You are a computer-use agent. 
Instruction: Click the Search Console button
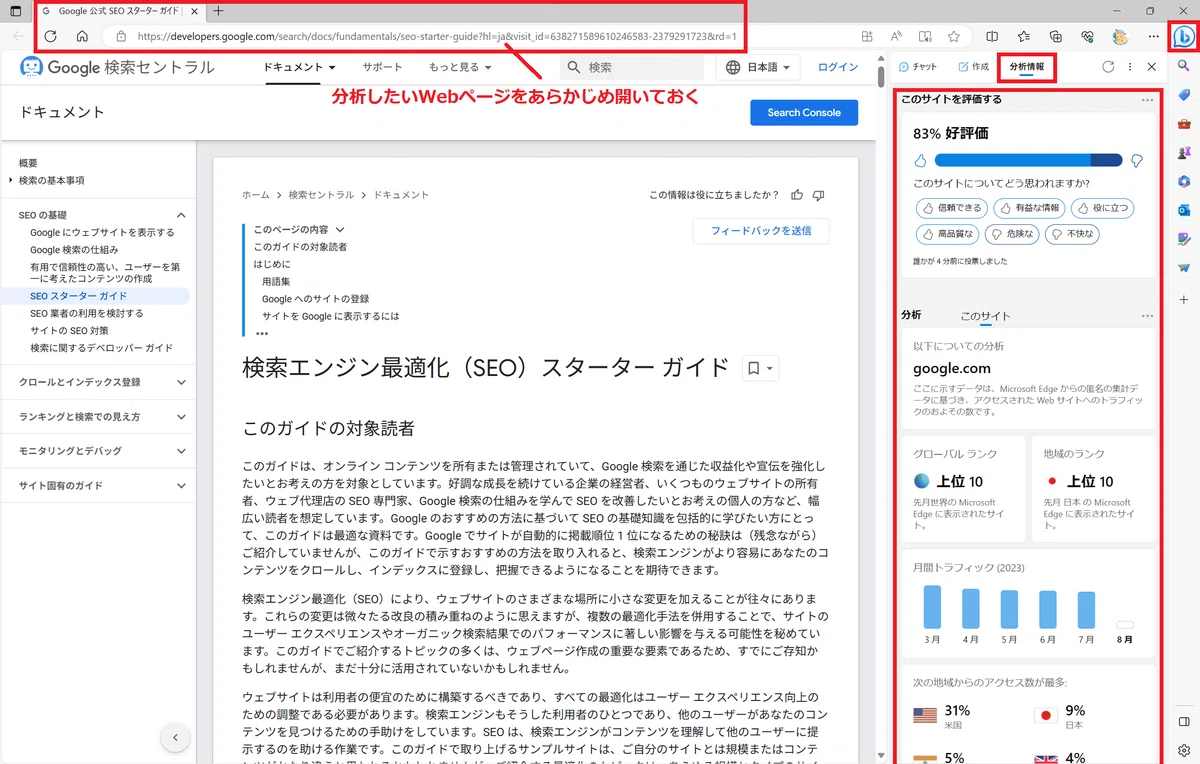804,112
